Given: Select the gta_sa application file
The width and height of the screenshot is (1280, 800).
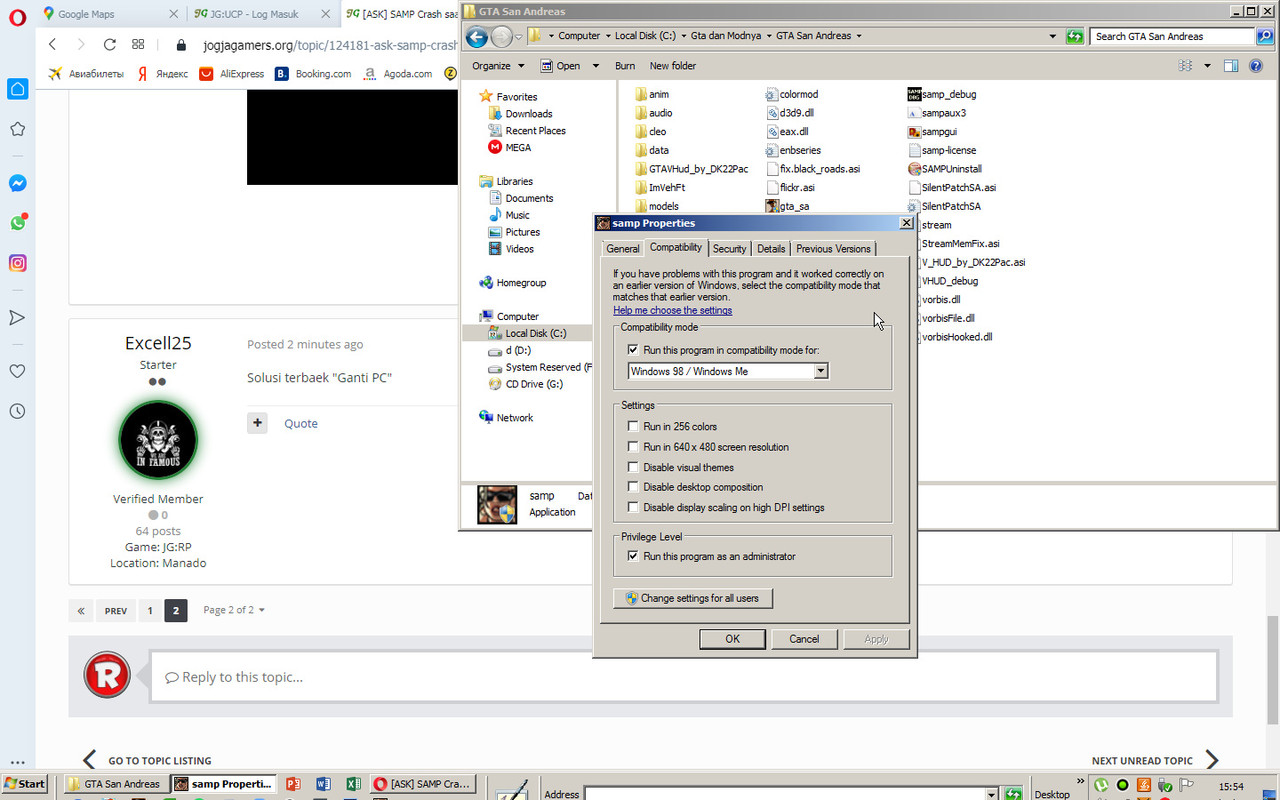Looking at the screenshot, I should pyautogui.click(x=788, y=206).
